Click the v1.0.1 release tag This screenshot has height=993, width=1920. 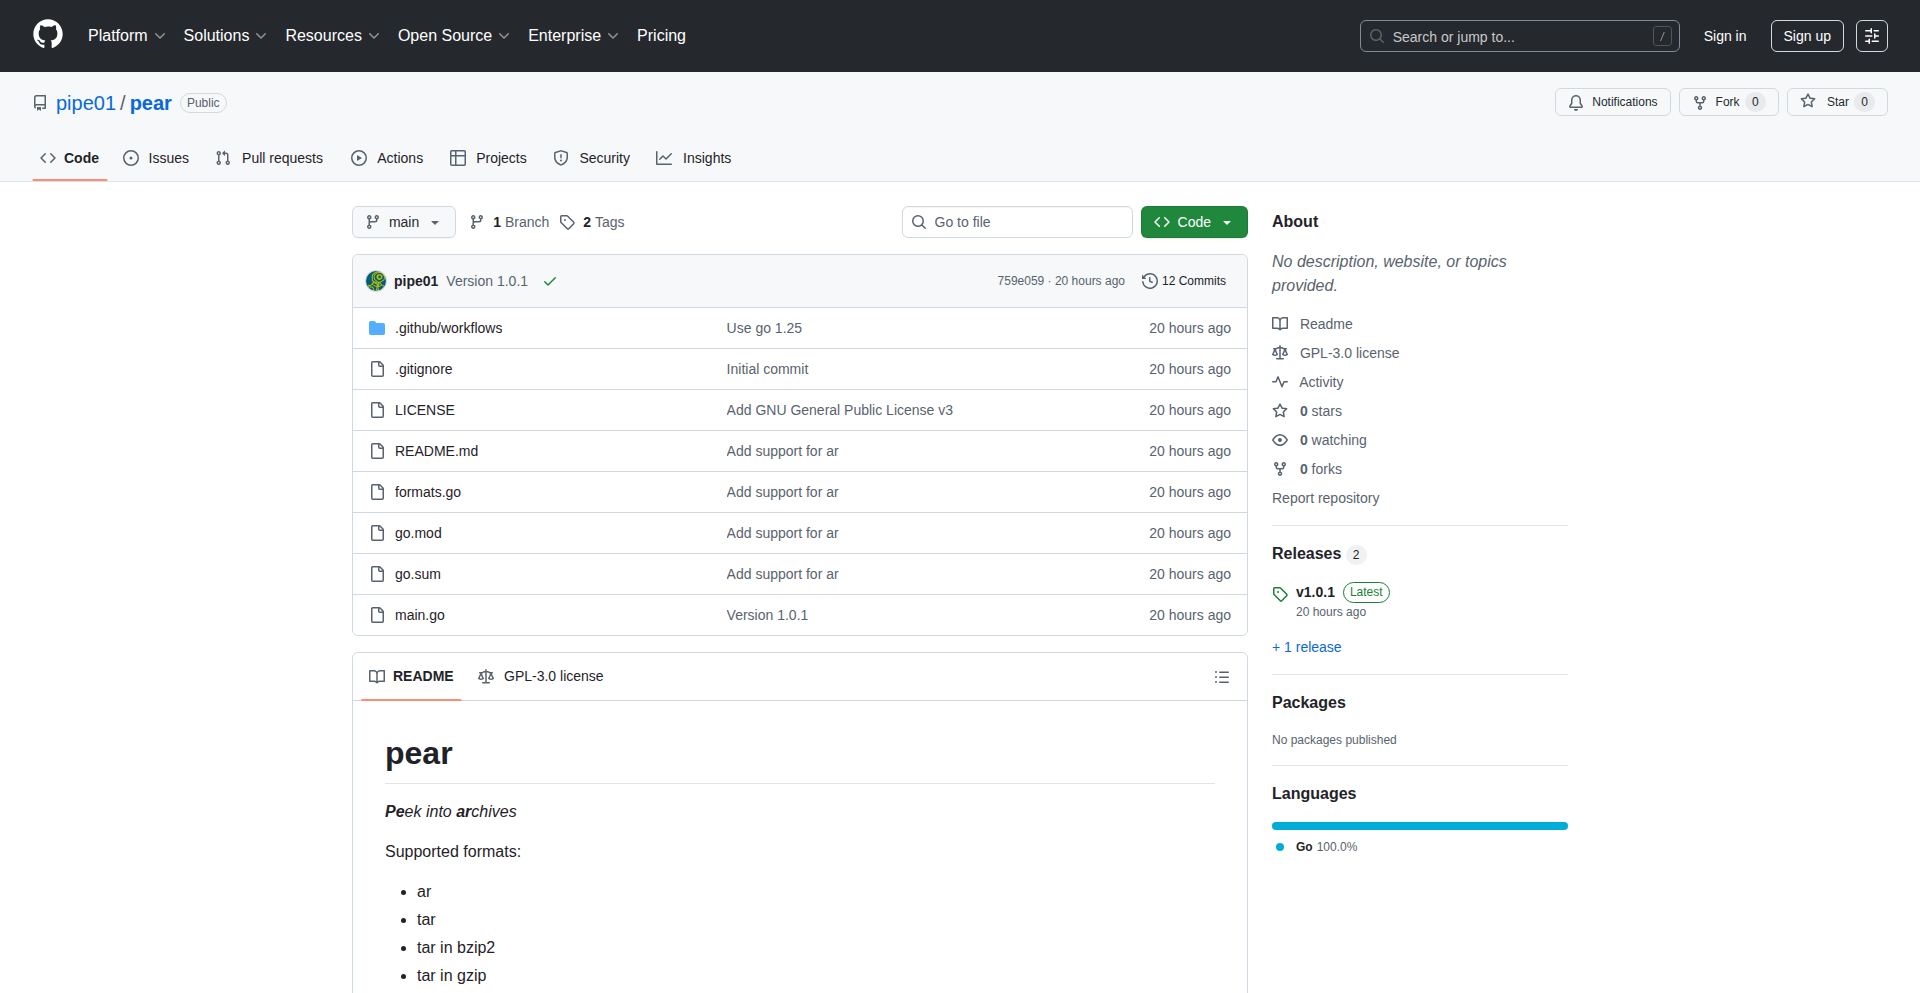(1315, 592)
